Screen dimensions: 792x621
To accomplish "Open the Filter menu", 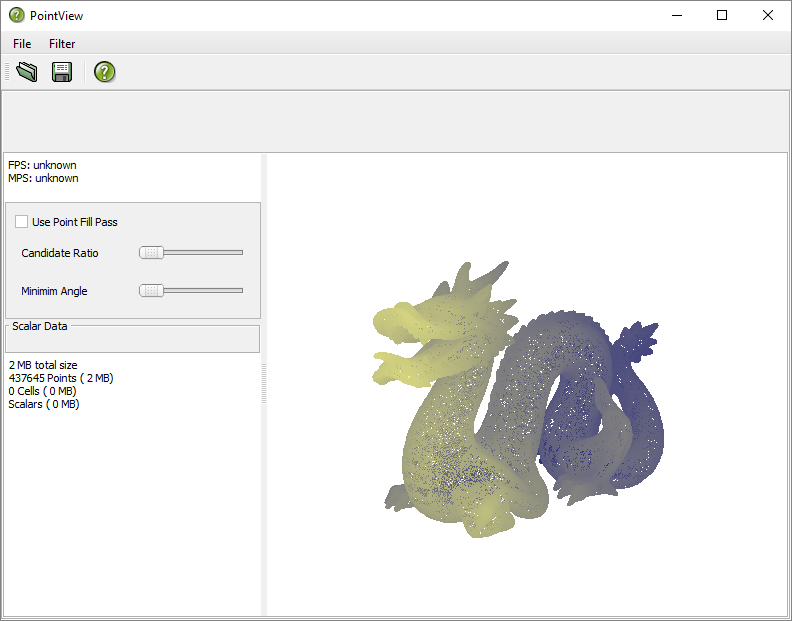I will (62, 44).
